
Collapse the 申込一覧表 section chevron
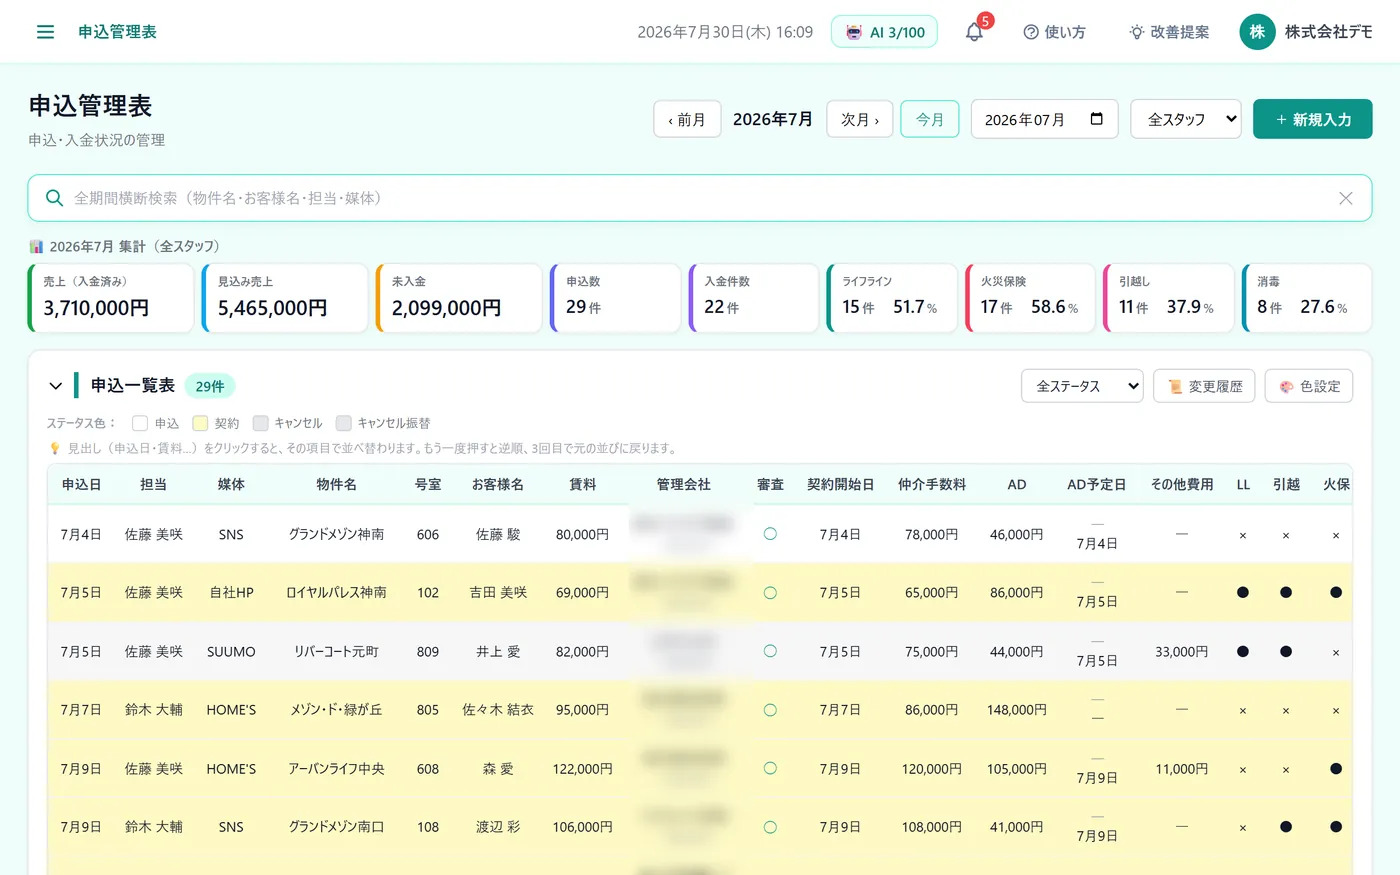(x=56, y=386)
